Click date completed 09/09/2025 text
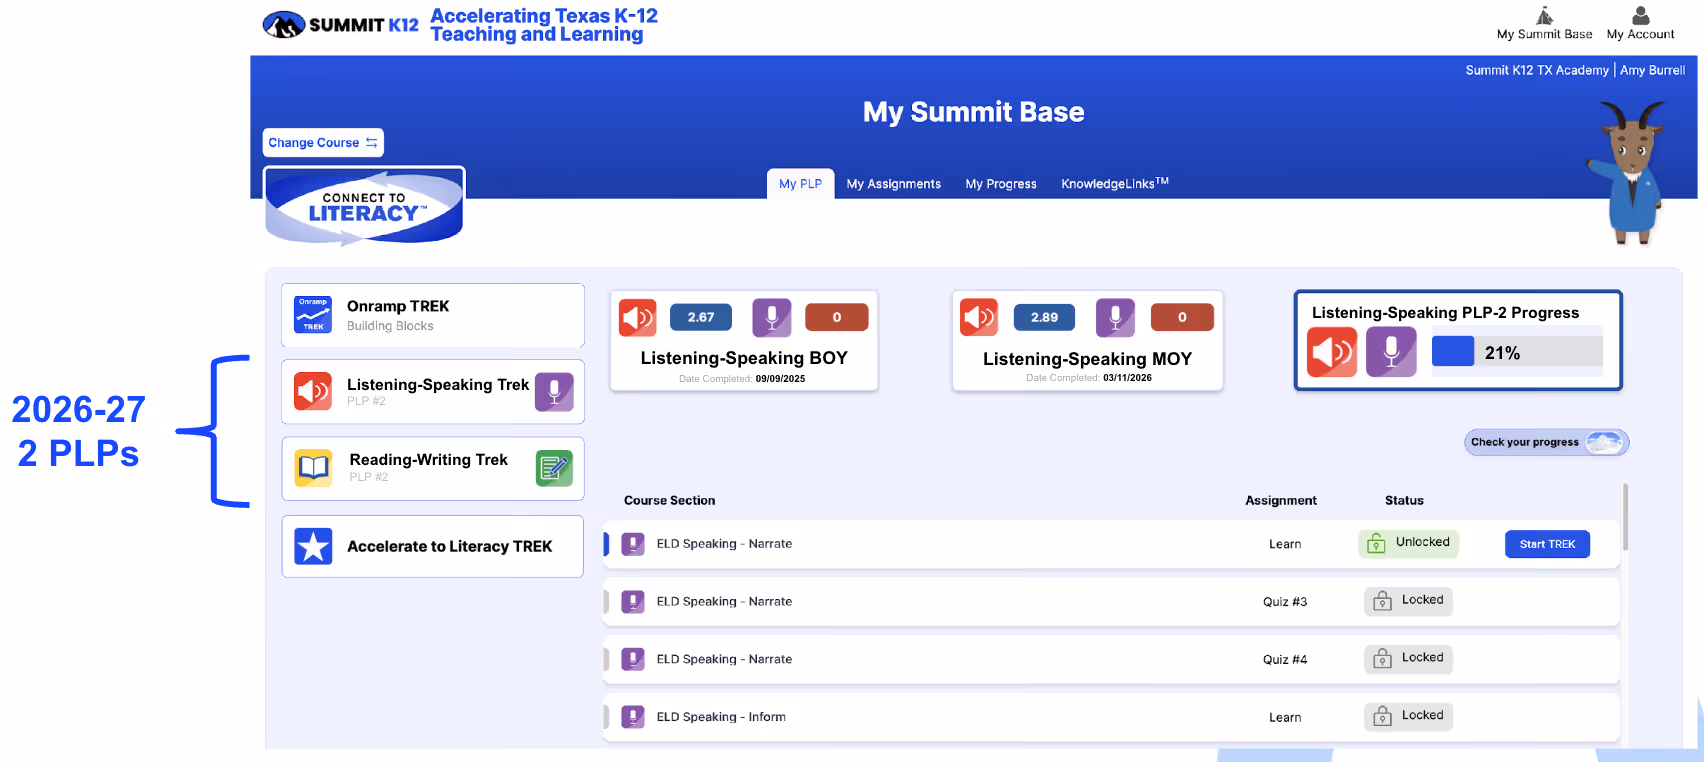The height and width of the screenshot is (762, 1704). pos(742,379)
